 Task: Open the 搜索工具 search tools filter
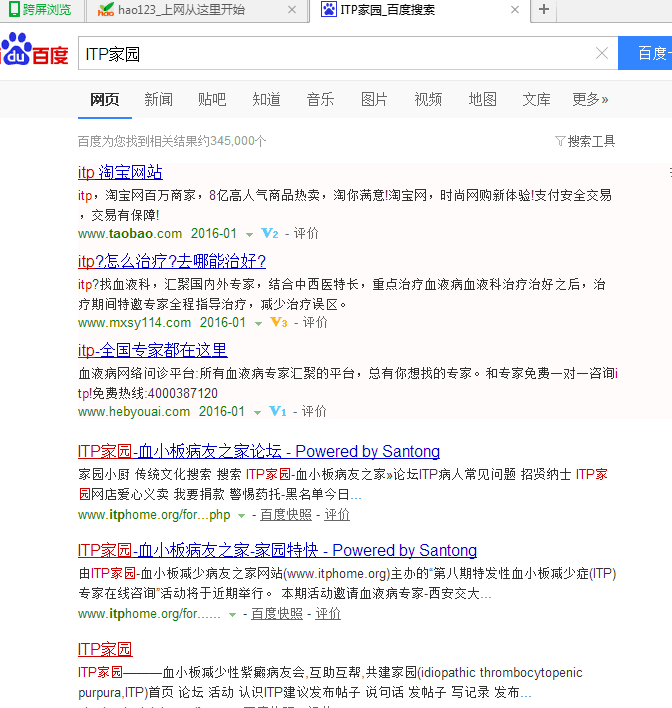pos(585,141)
